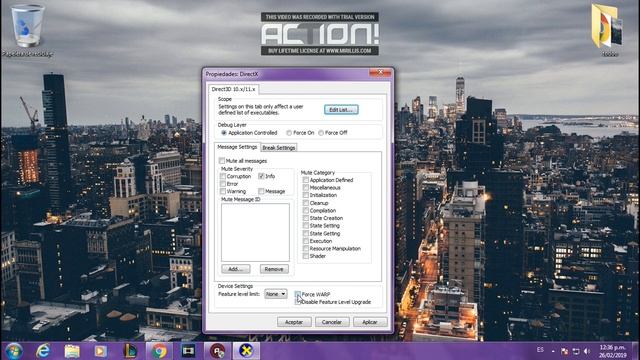640x360 pixels.
Task: Open Google Chrome from taskbar
Action: [159, 351]
